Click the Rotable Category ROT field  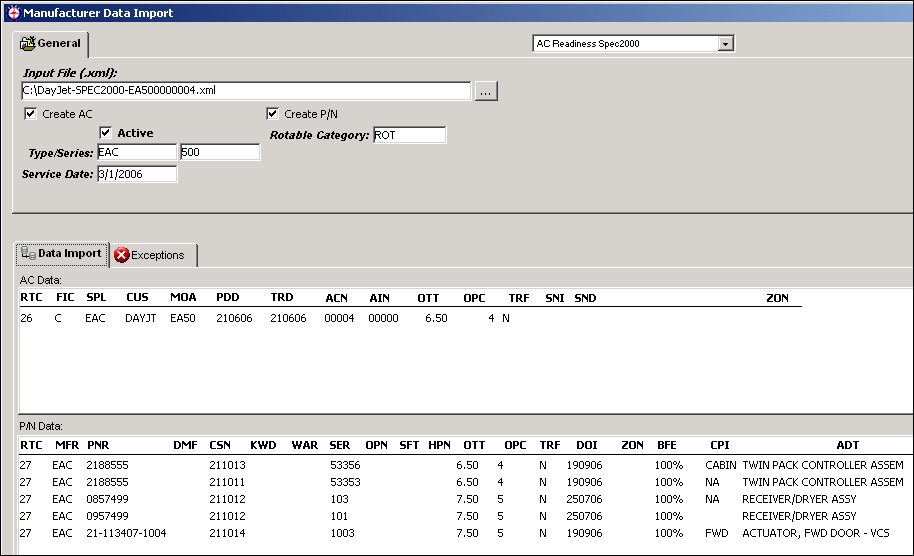point(409,135)
